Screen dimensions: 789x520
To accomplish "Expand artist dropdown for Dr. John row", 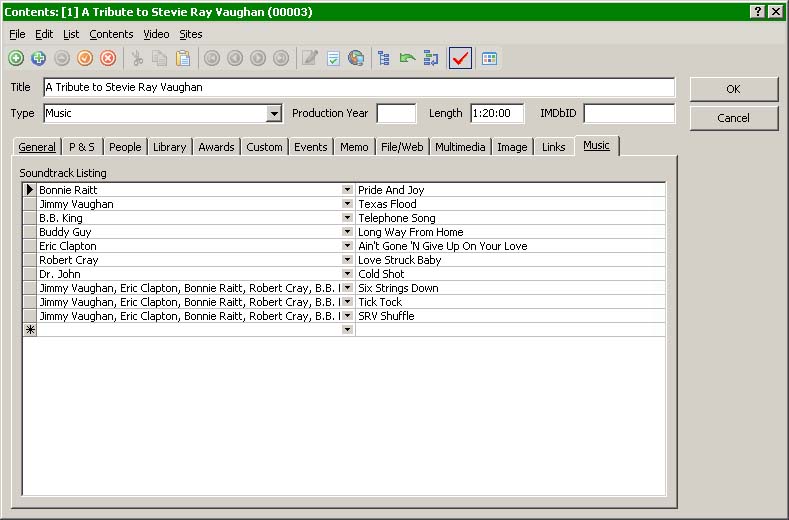I will [347, 274].
